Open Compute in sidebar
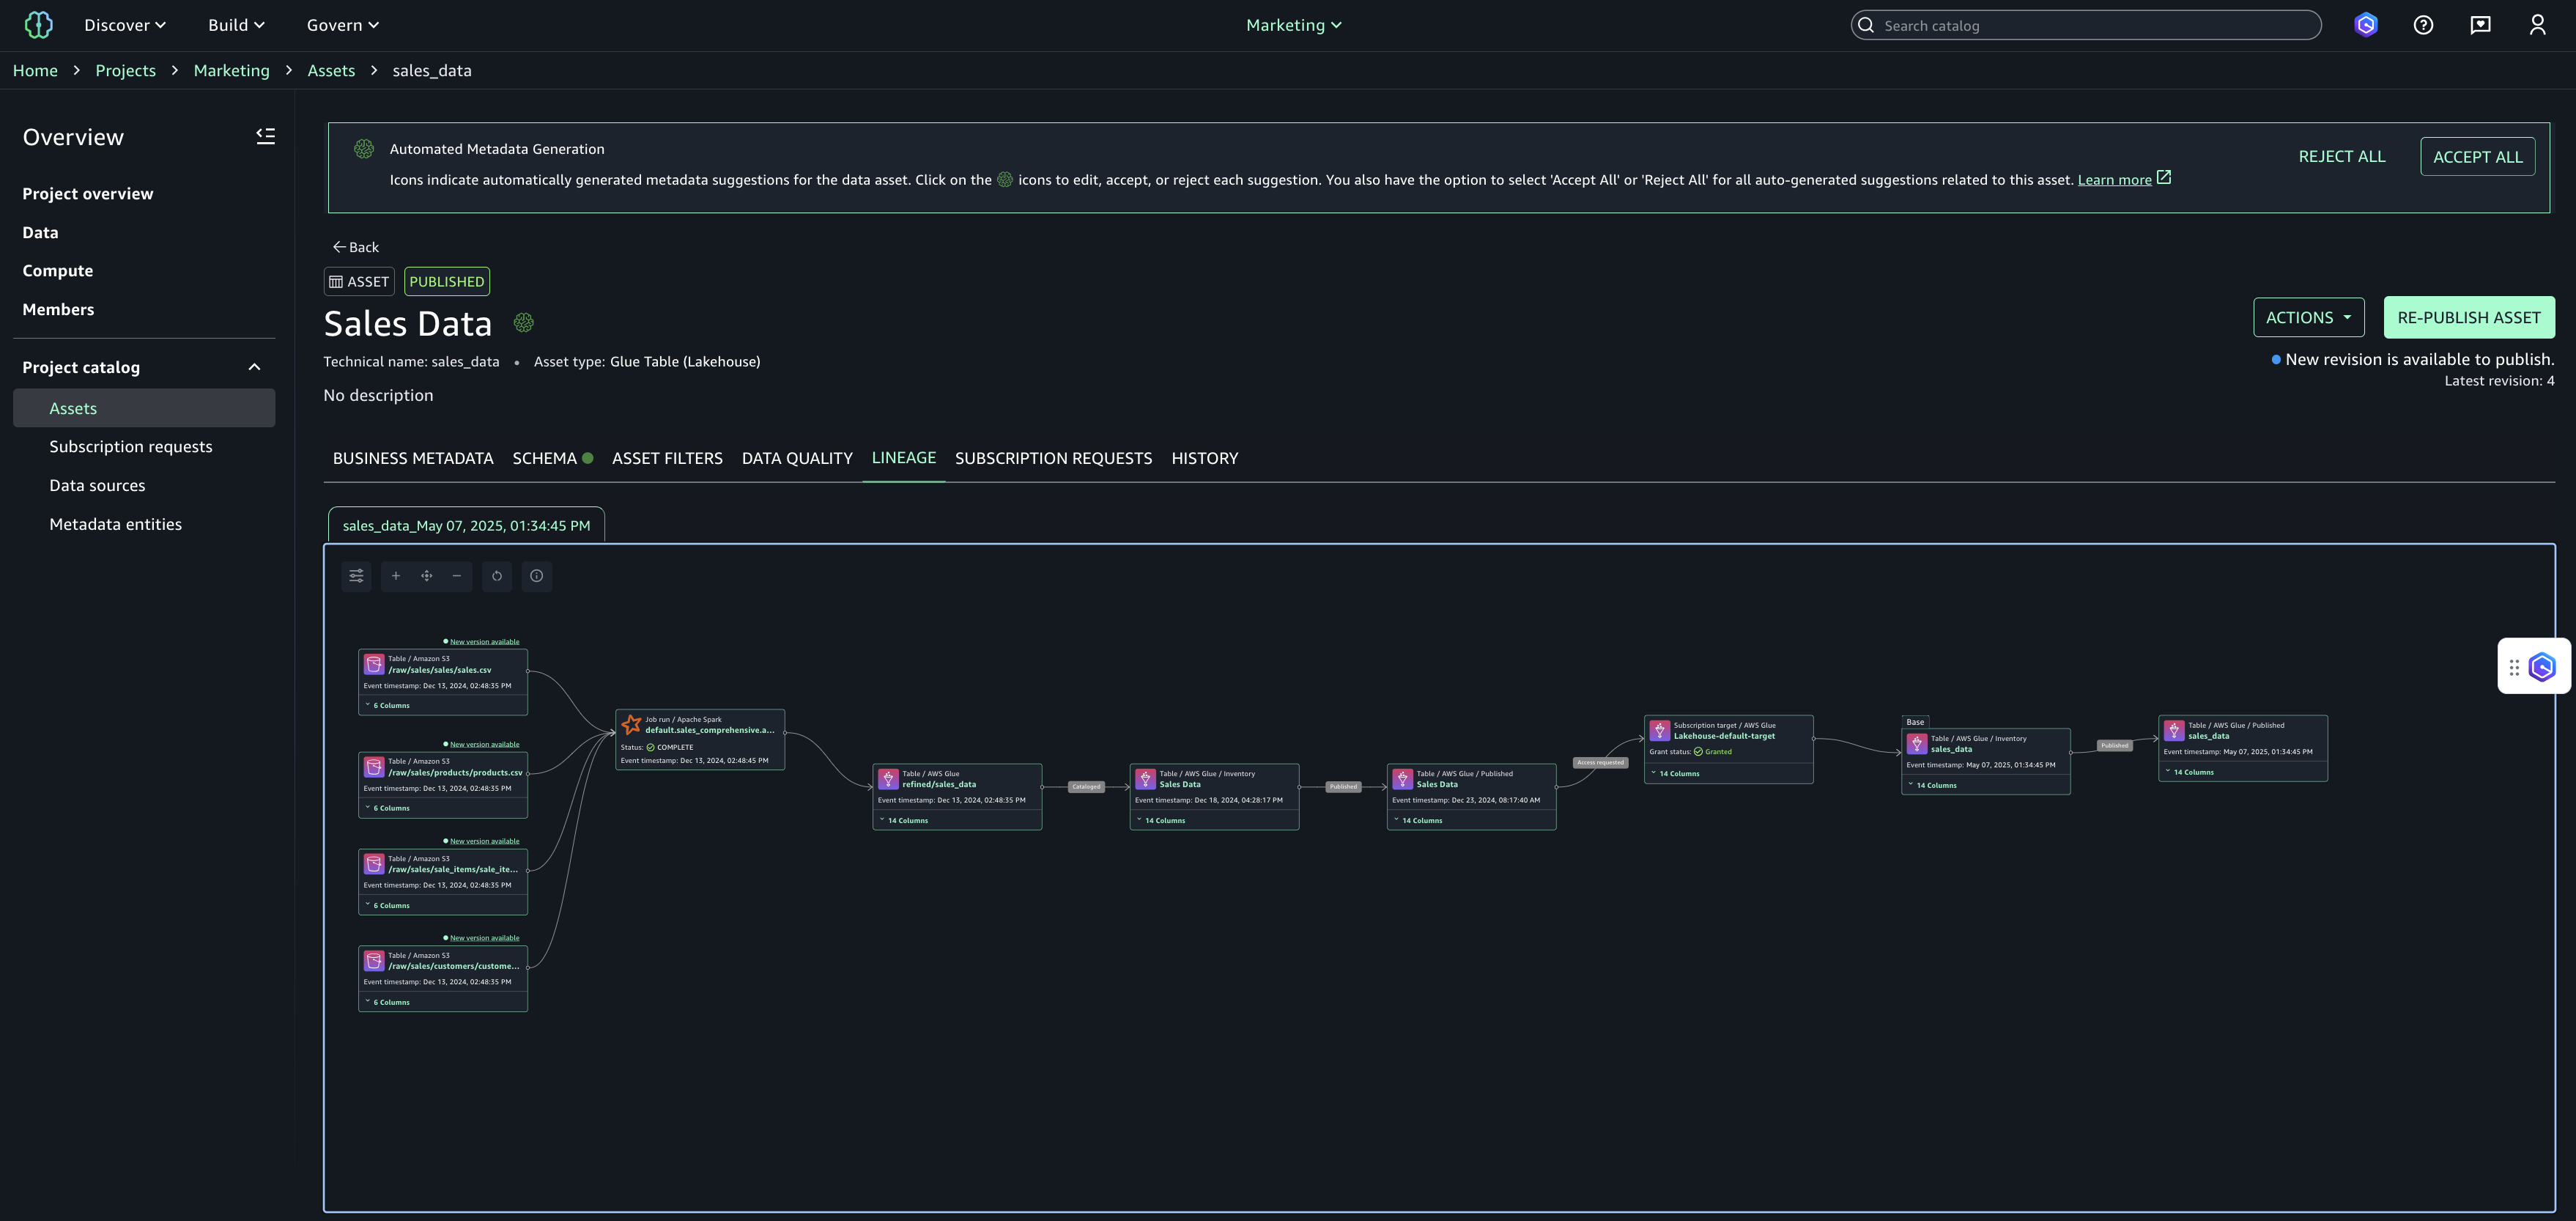Viewport: 2576px width, 1221px height. 57,270
